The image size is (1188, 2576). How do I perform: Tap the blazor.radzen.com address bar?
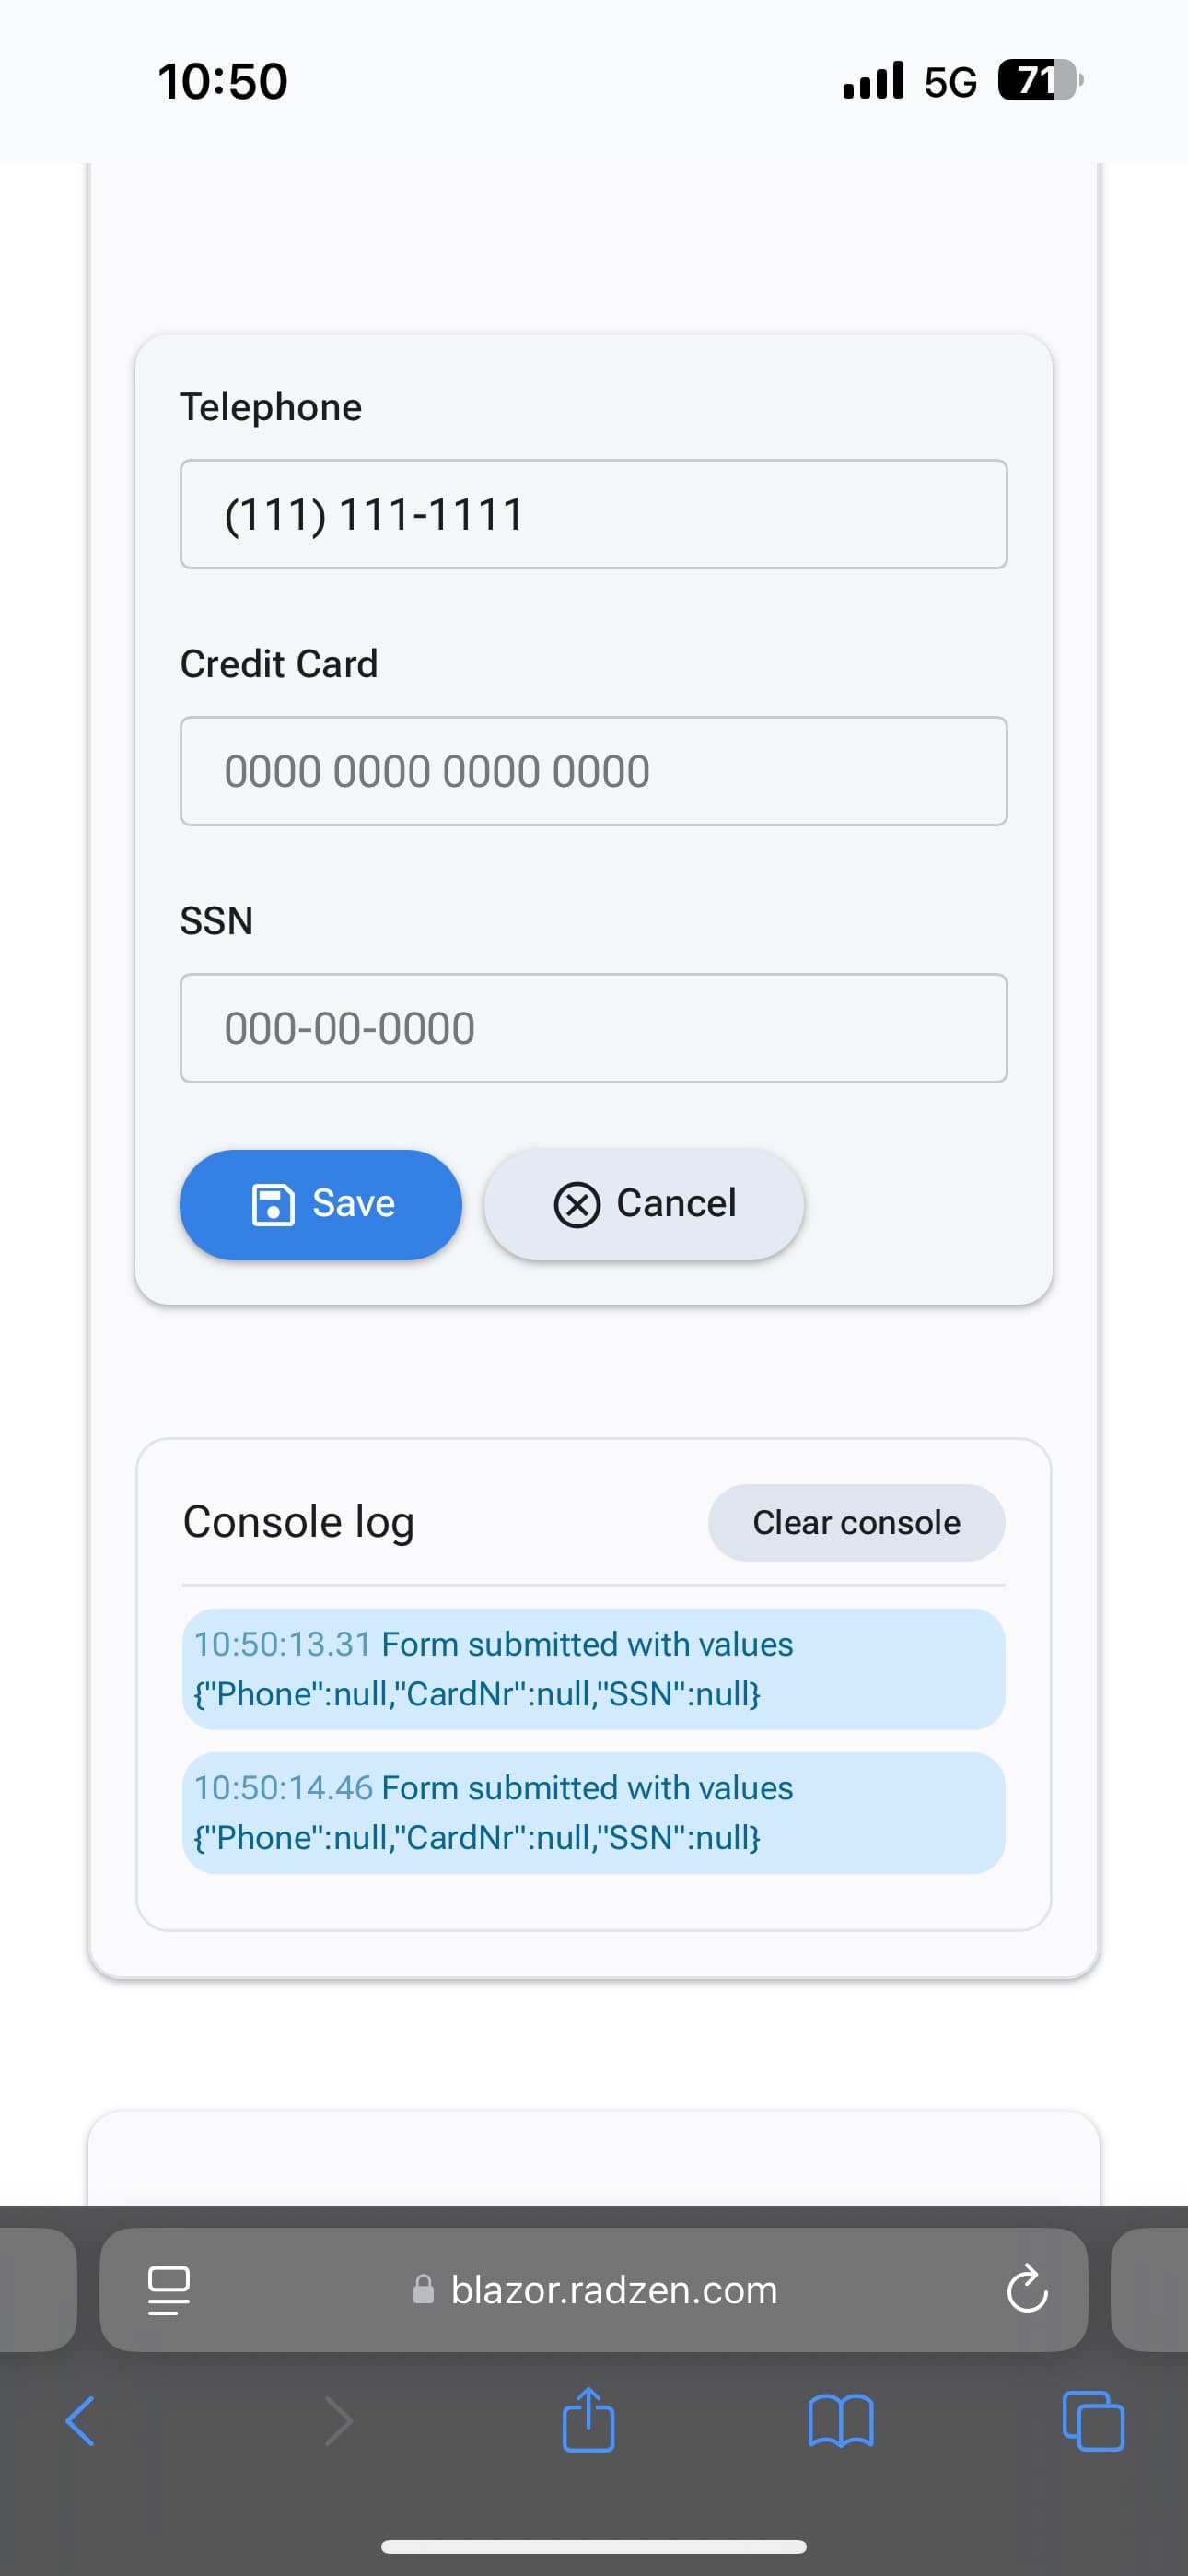594,2289
